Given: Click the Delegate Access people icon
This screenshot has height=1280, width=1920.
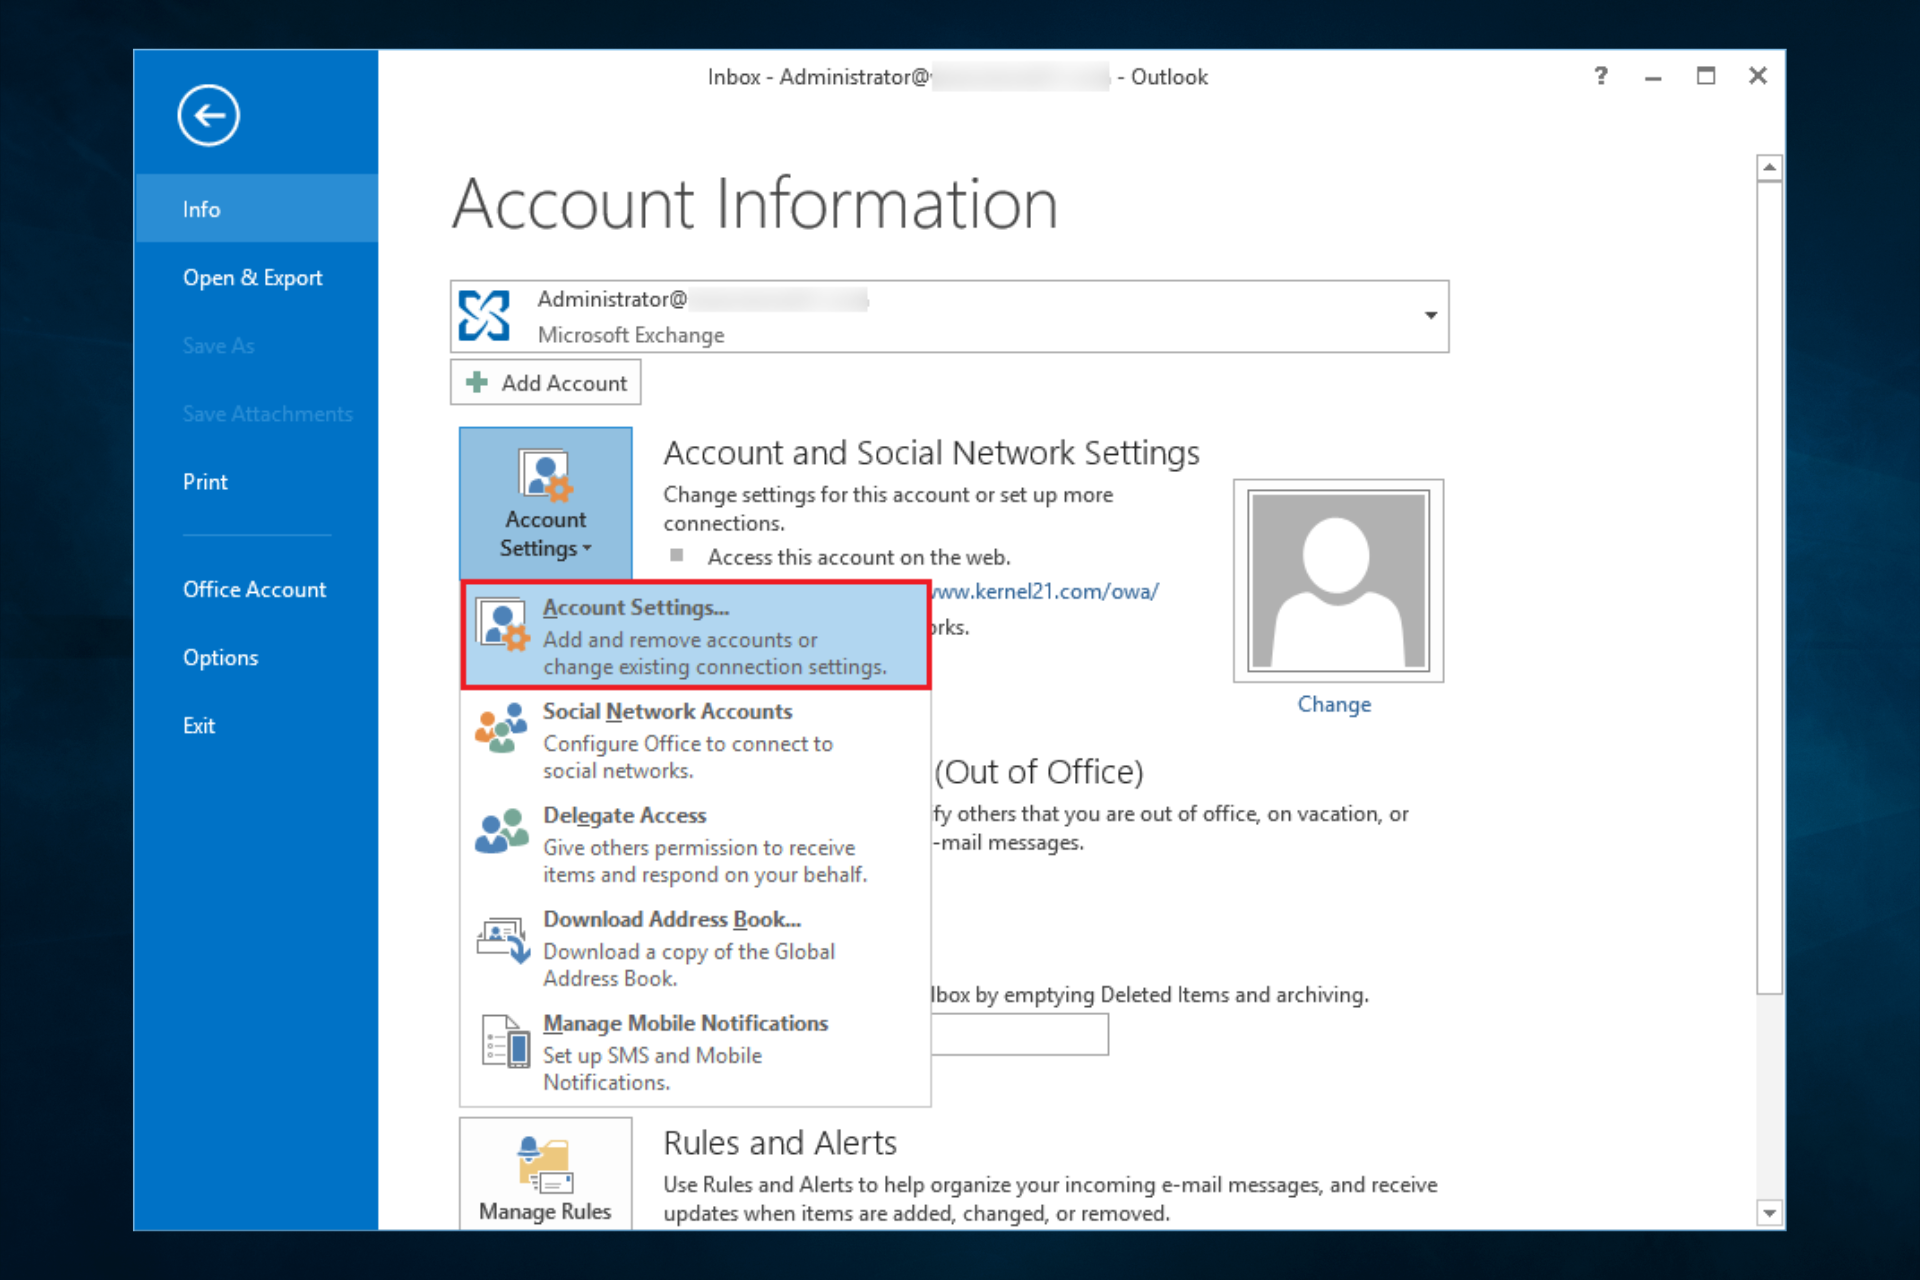Looking at the screenshot, I should click(501, 831).
